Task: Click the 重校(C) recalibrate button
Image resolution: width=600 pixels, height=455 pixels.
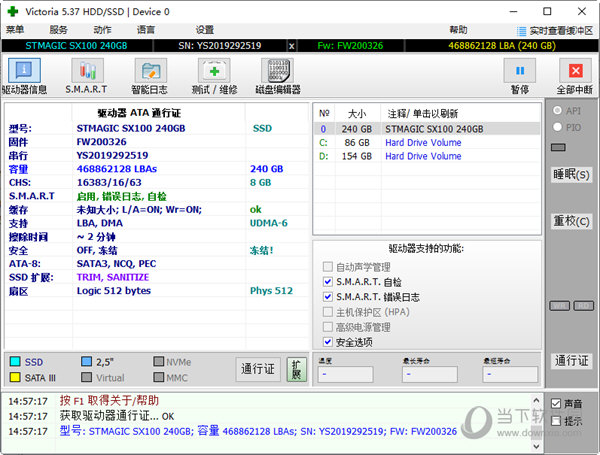Action: (571, 221)
